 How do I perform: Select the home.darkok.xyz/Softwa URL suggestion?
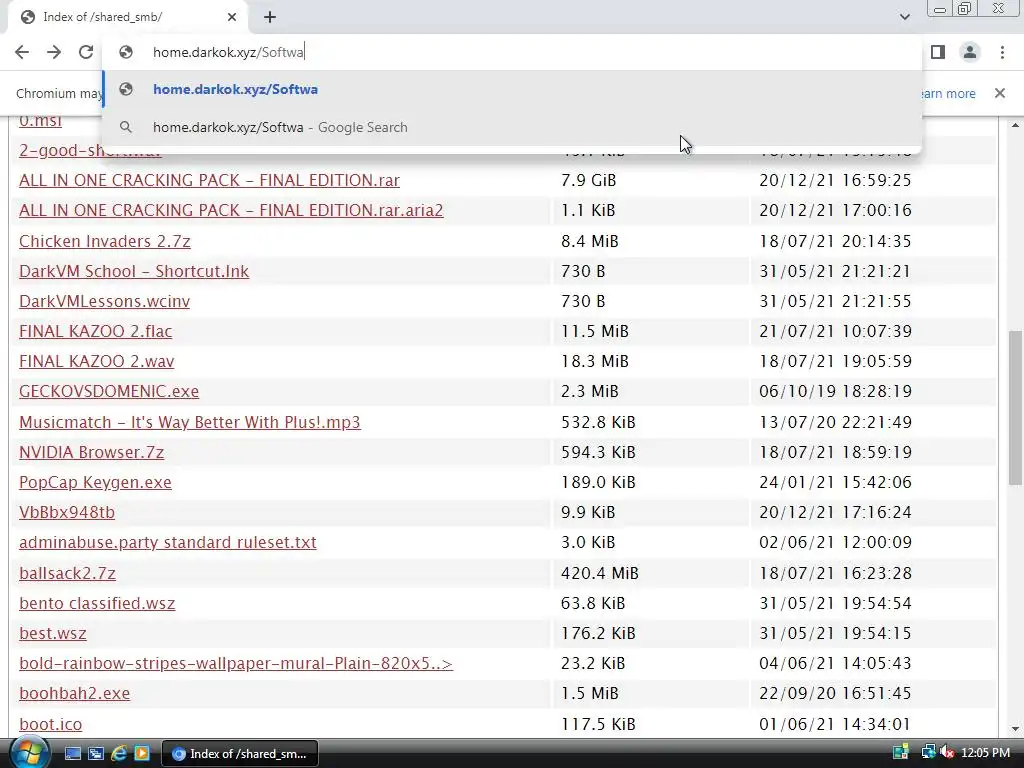(512, 89)
